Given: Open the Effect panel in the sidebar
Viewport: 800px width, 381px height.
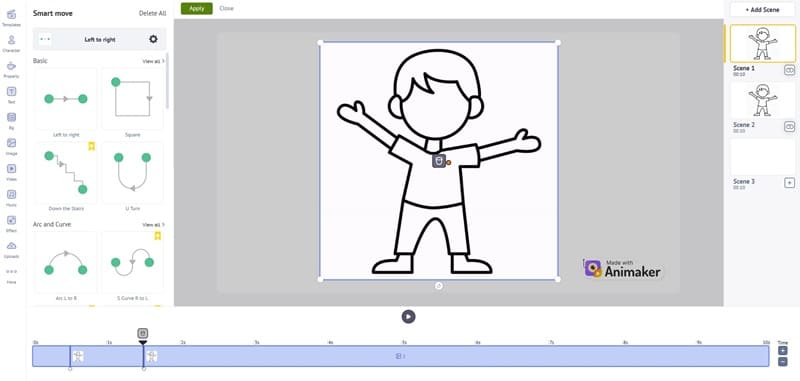Looking at the screenshot, I should 11,223.
